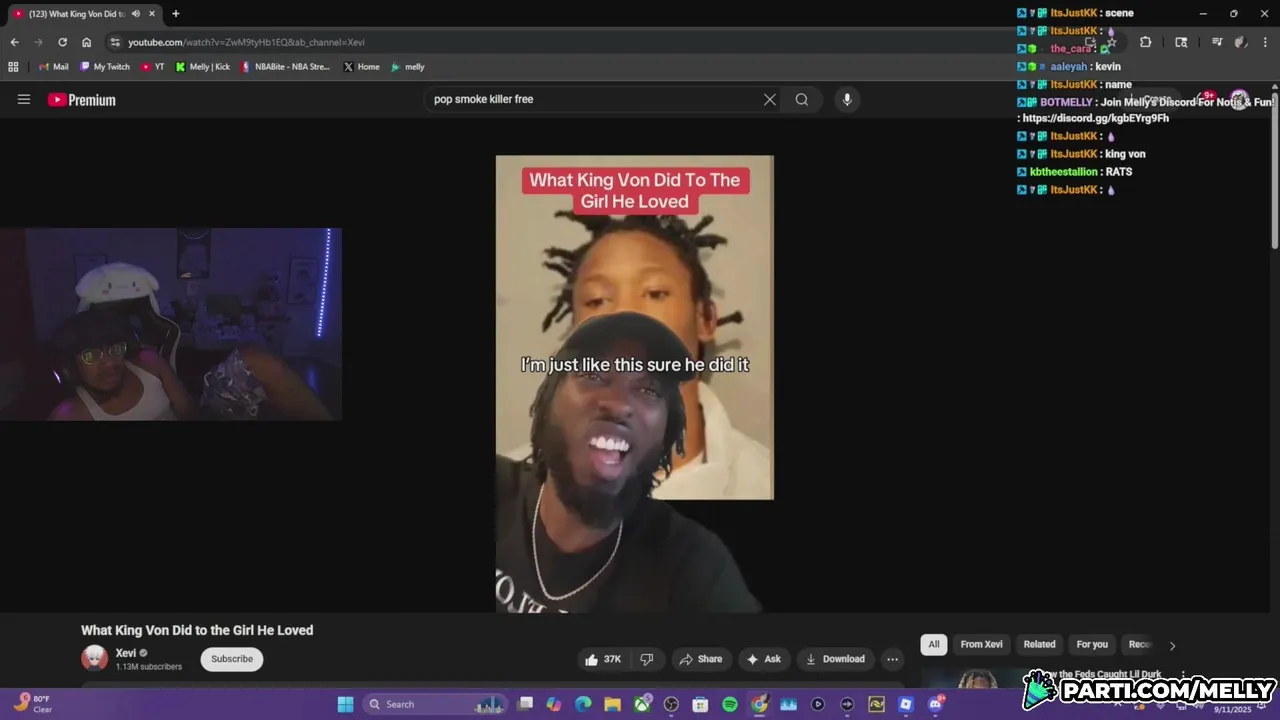This screenshot has width=1280, height=720.
Task: Launch Spotify from the taskbar
Action: (730, 704)
